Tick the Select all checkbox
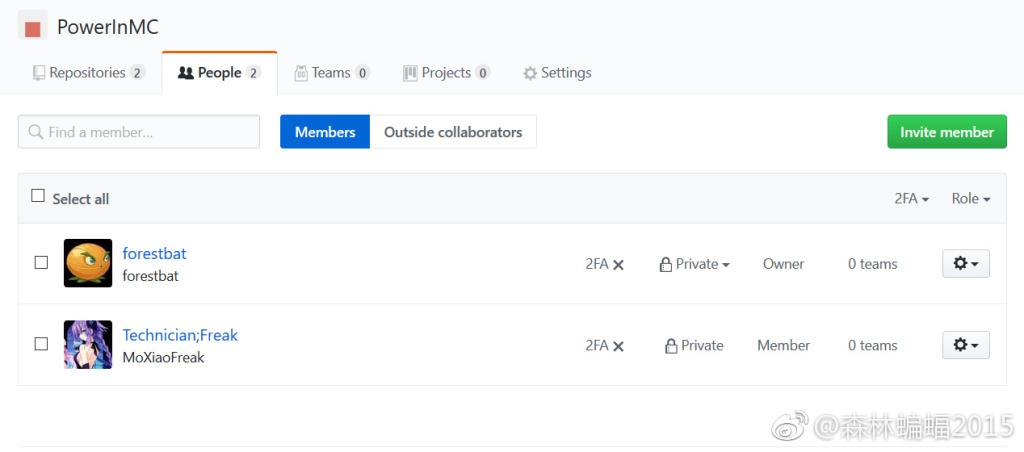The image size is (1024, 452). [x=38, y=197]
